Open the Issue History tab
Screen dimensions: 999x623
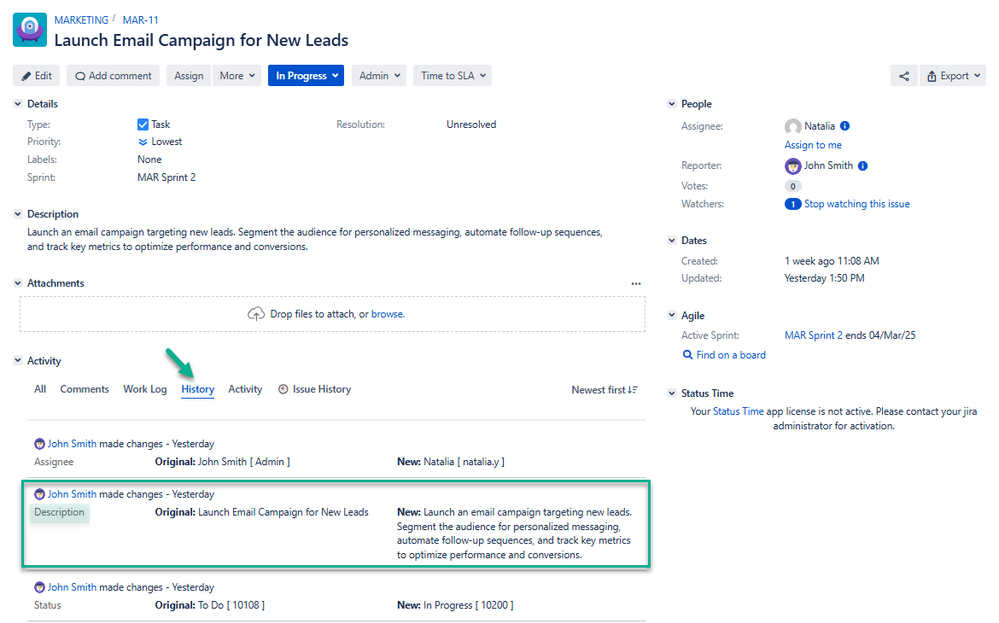click(315, 389)
